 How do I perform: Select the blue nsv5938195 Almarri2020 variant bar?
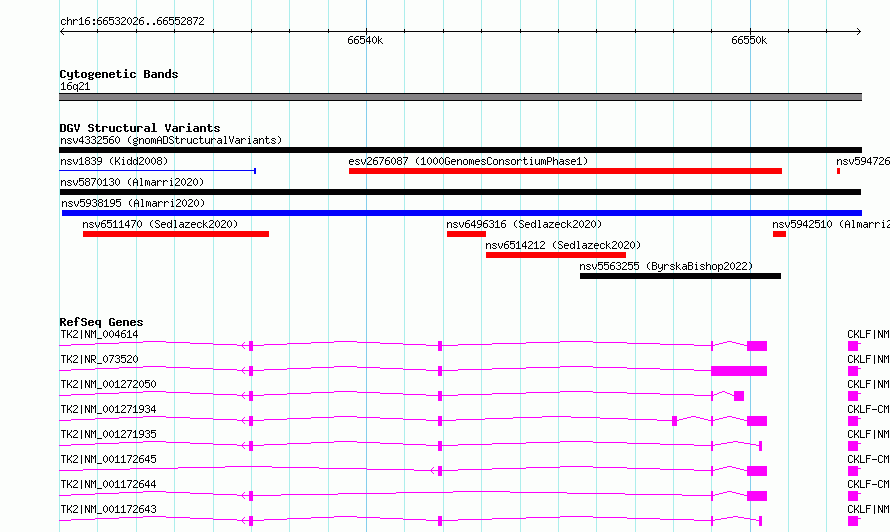coord(461,213)
